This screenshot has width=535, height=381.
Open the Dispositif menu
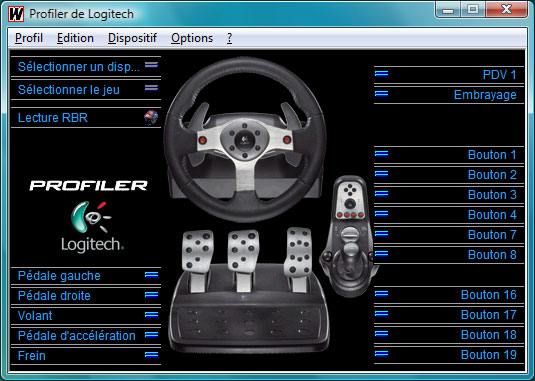pyautogui.click(x=132, y=38)
